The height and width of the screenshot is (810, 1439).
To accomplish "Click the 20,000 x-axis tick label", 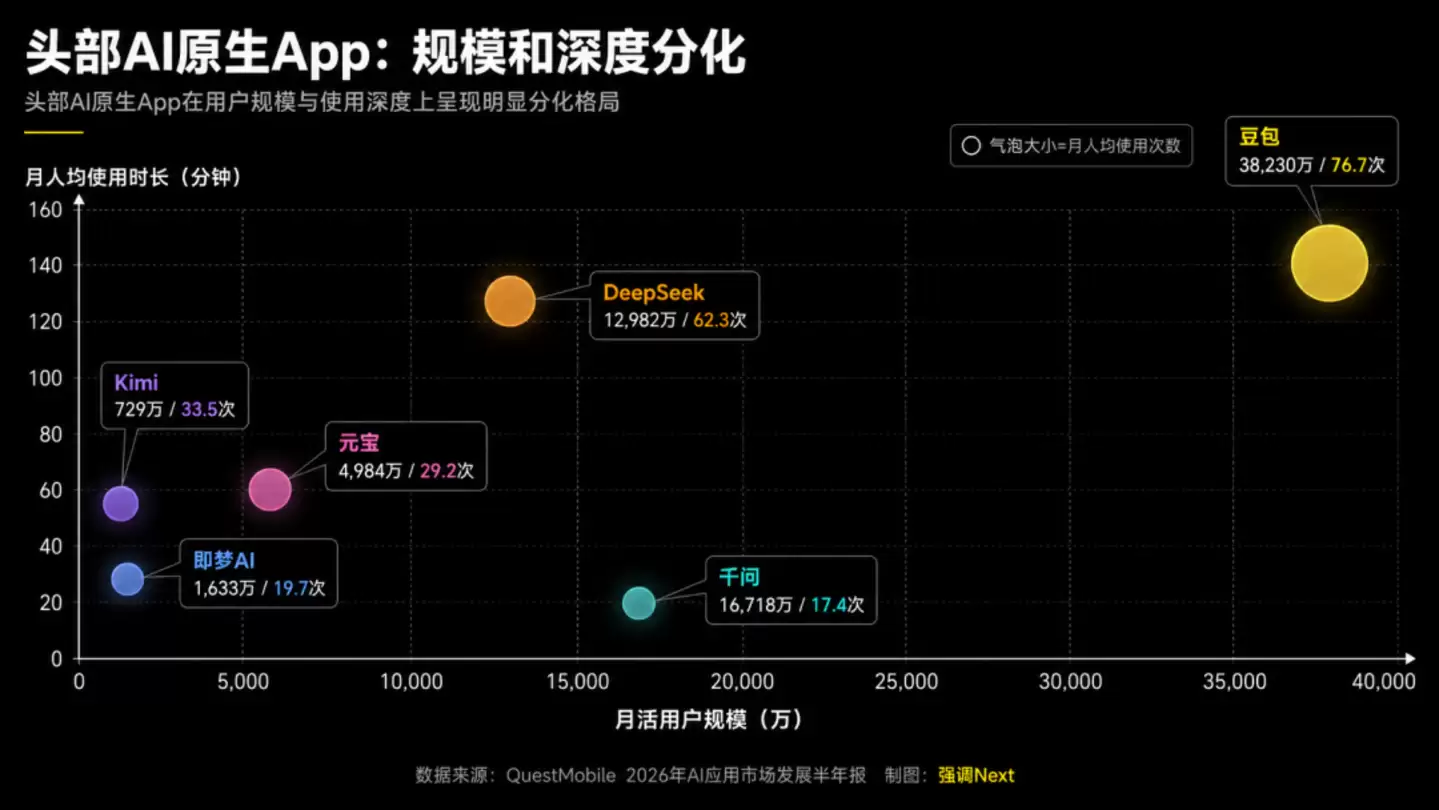I will tap(743, 682).
